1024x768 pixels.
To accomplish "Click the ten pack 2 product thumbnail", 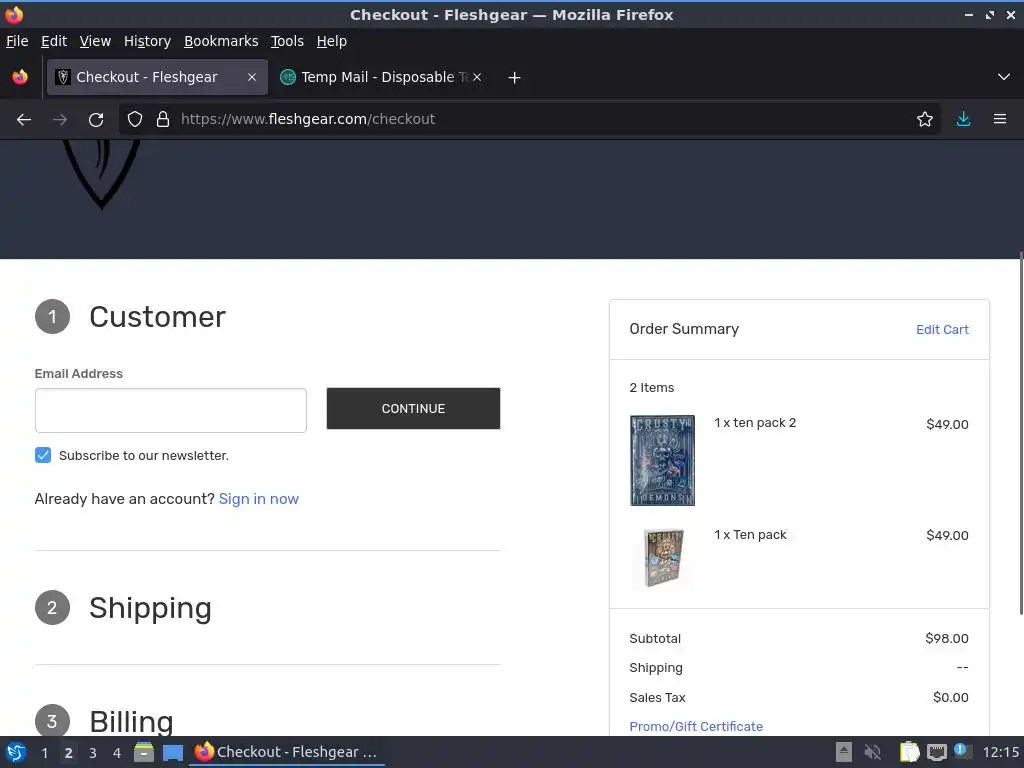I will (x=662, y=460).
